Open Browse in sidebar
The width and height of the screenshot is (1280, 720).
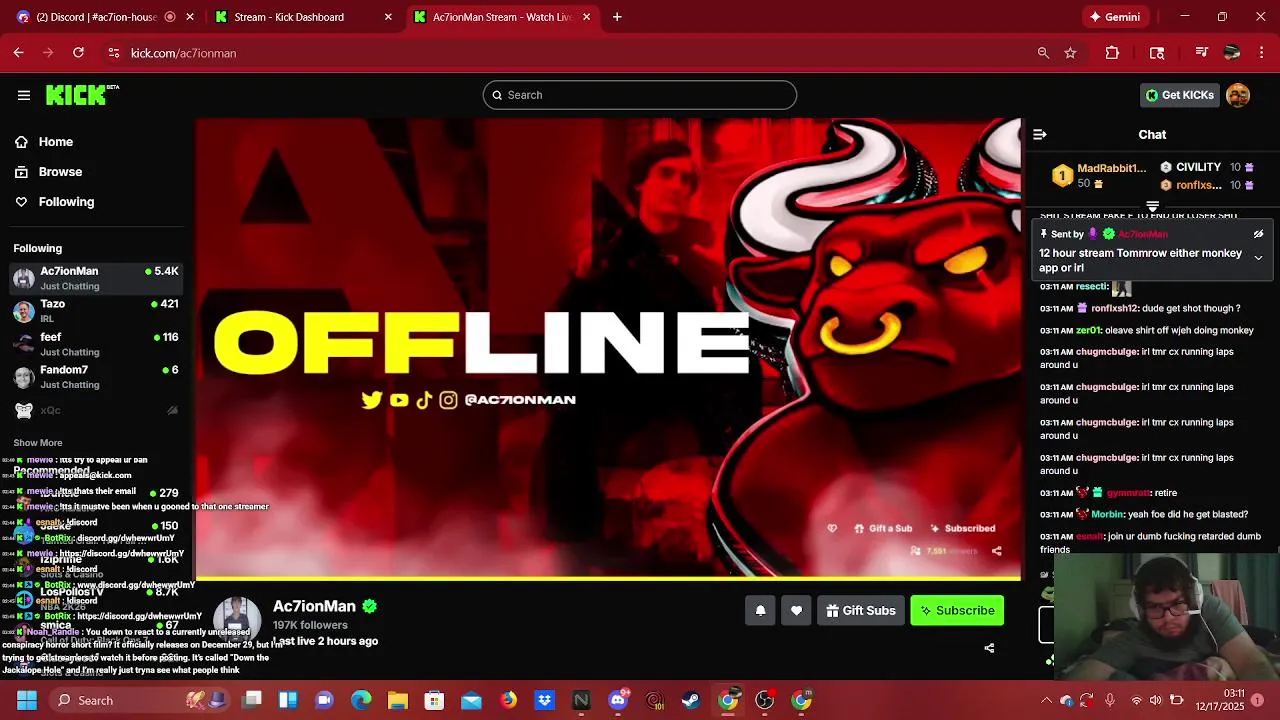pyautogui.click(x=60, y=172)
